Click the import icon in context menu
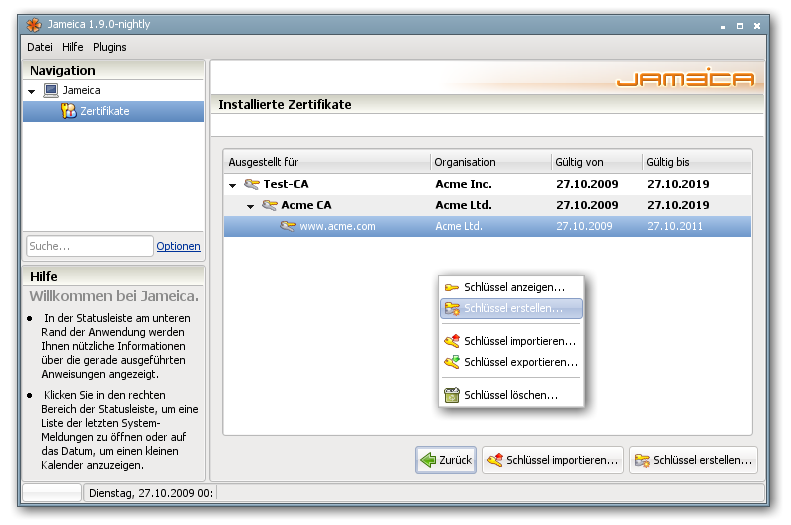 coord(452,341)
